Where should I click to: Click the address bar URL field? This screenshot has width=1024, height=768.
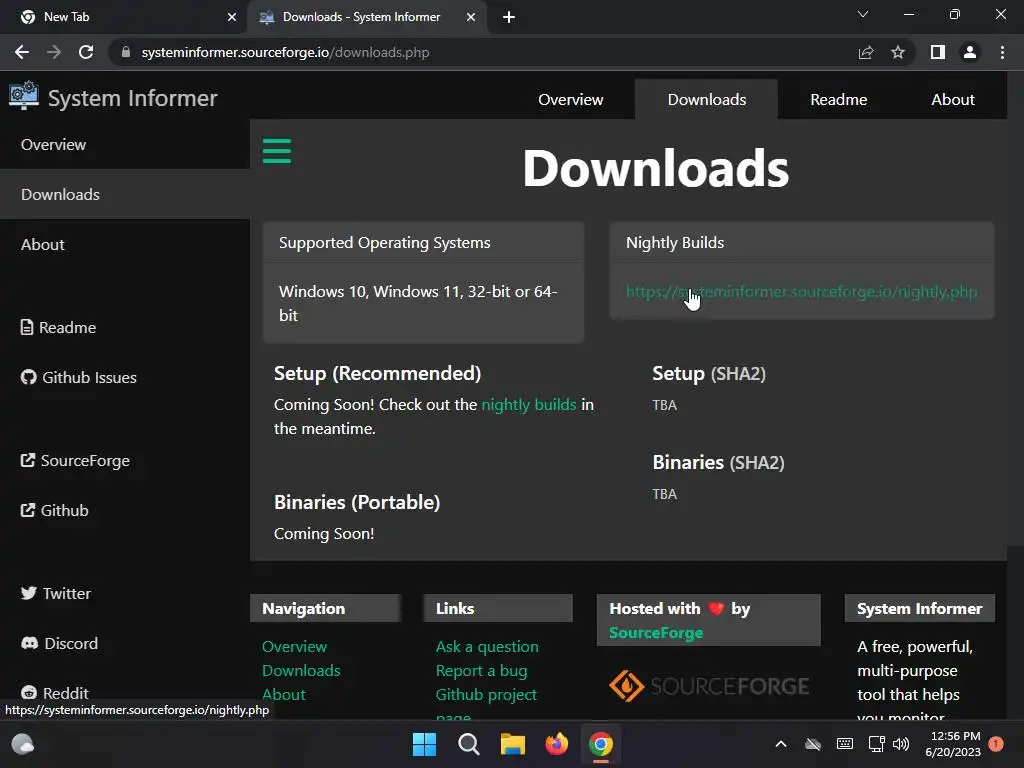click(x=483, y=52)
